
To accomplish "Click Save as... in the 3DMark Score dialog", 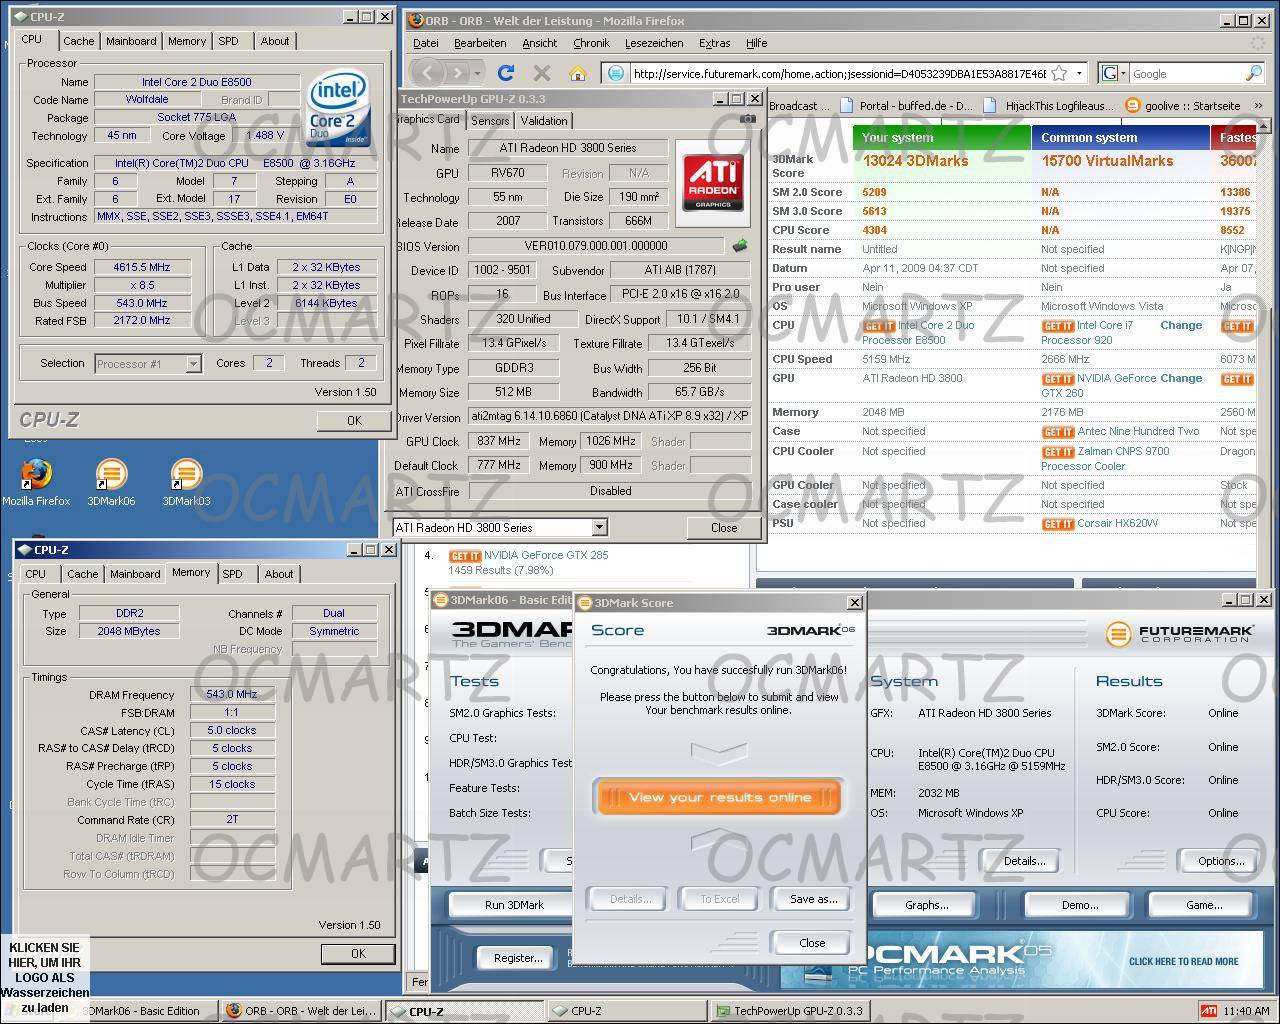I will pyautogui.click(x=813, y=899).
